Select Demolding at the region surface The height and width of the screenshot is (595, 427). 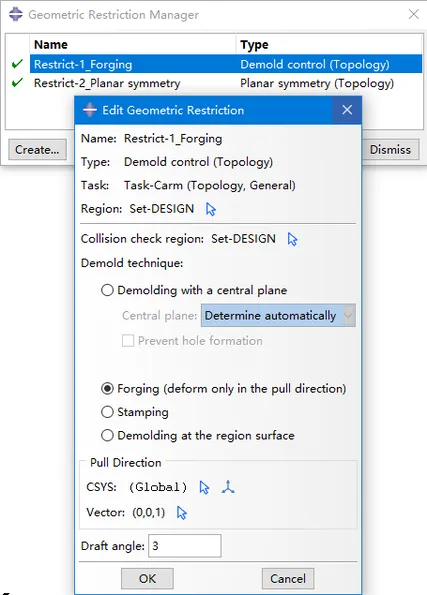pyautogui.click(x=107, y=435)
